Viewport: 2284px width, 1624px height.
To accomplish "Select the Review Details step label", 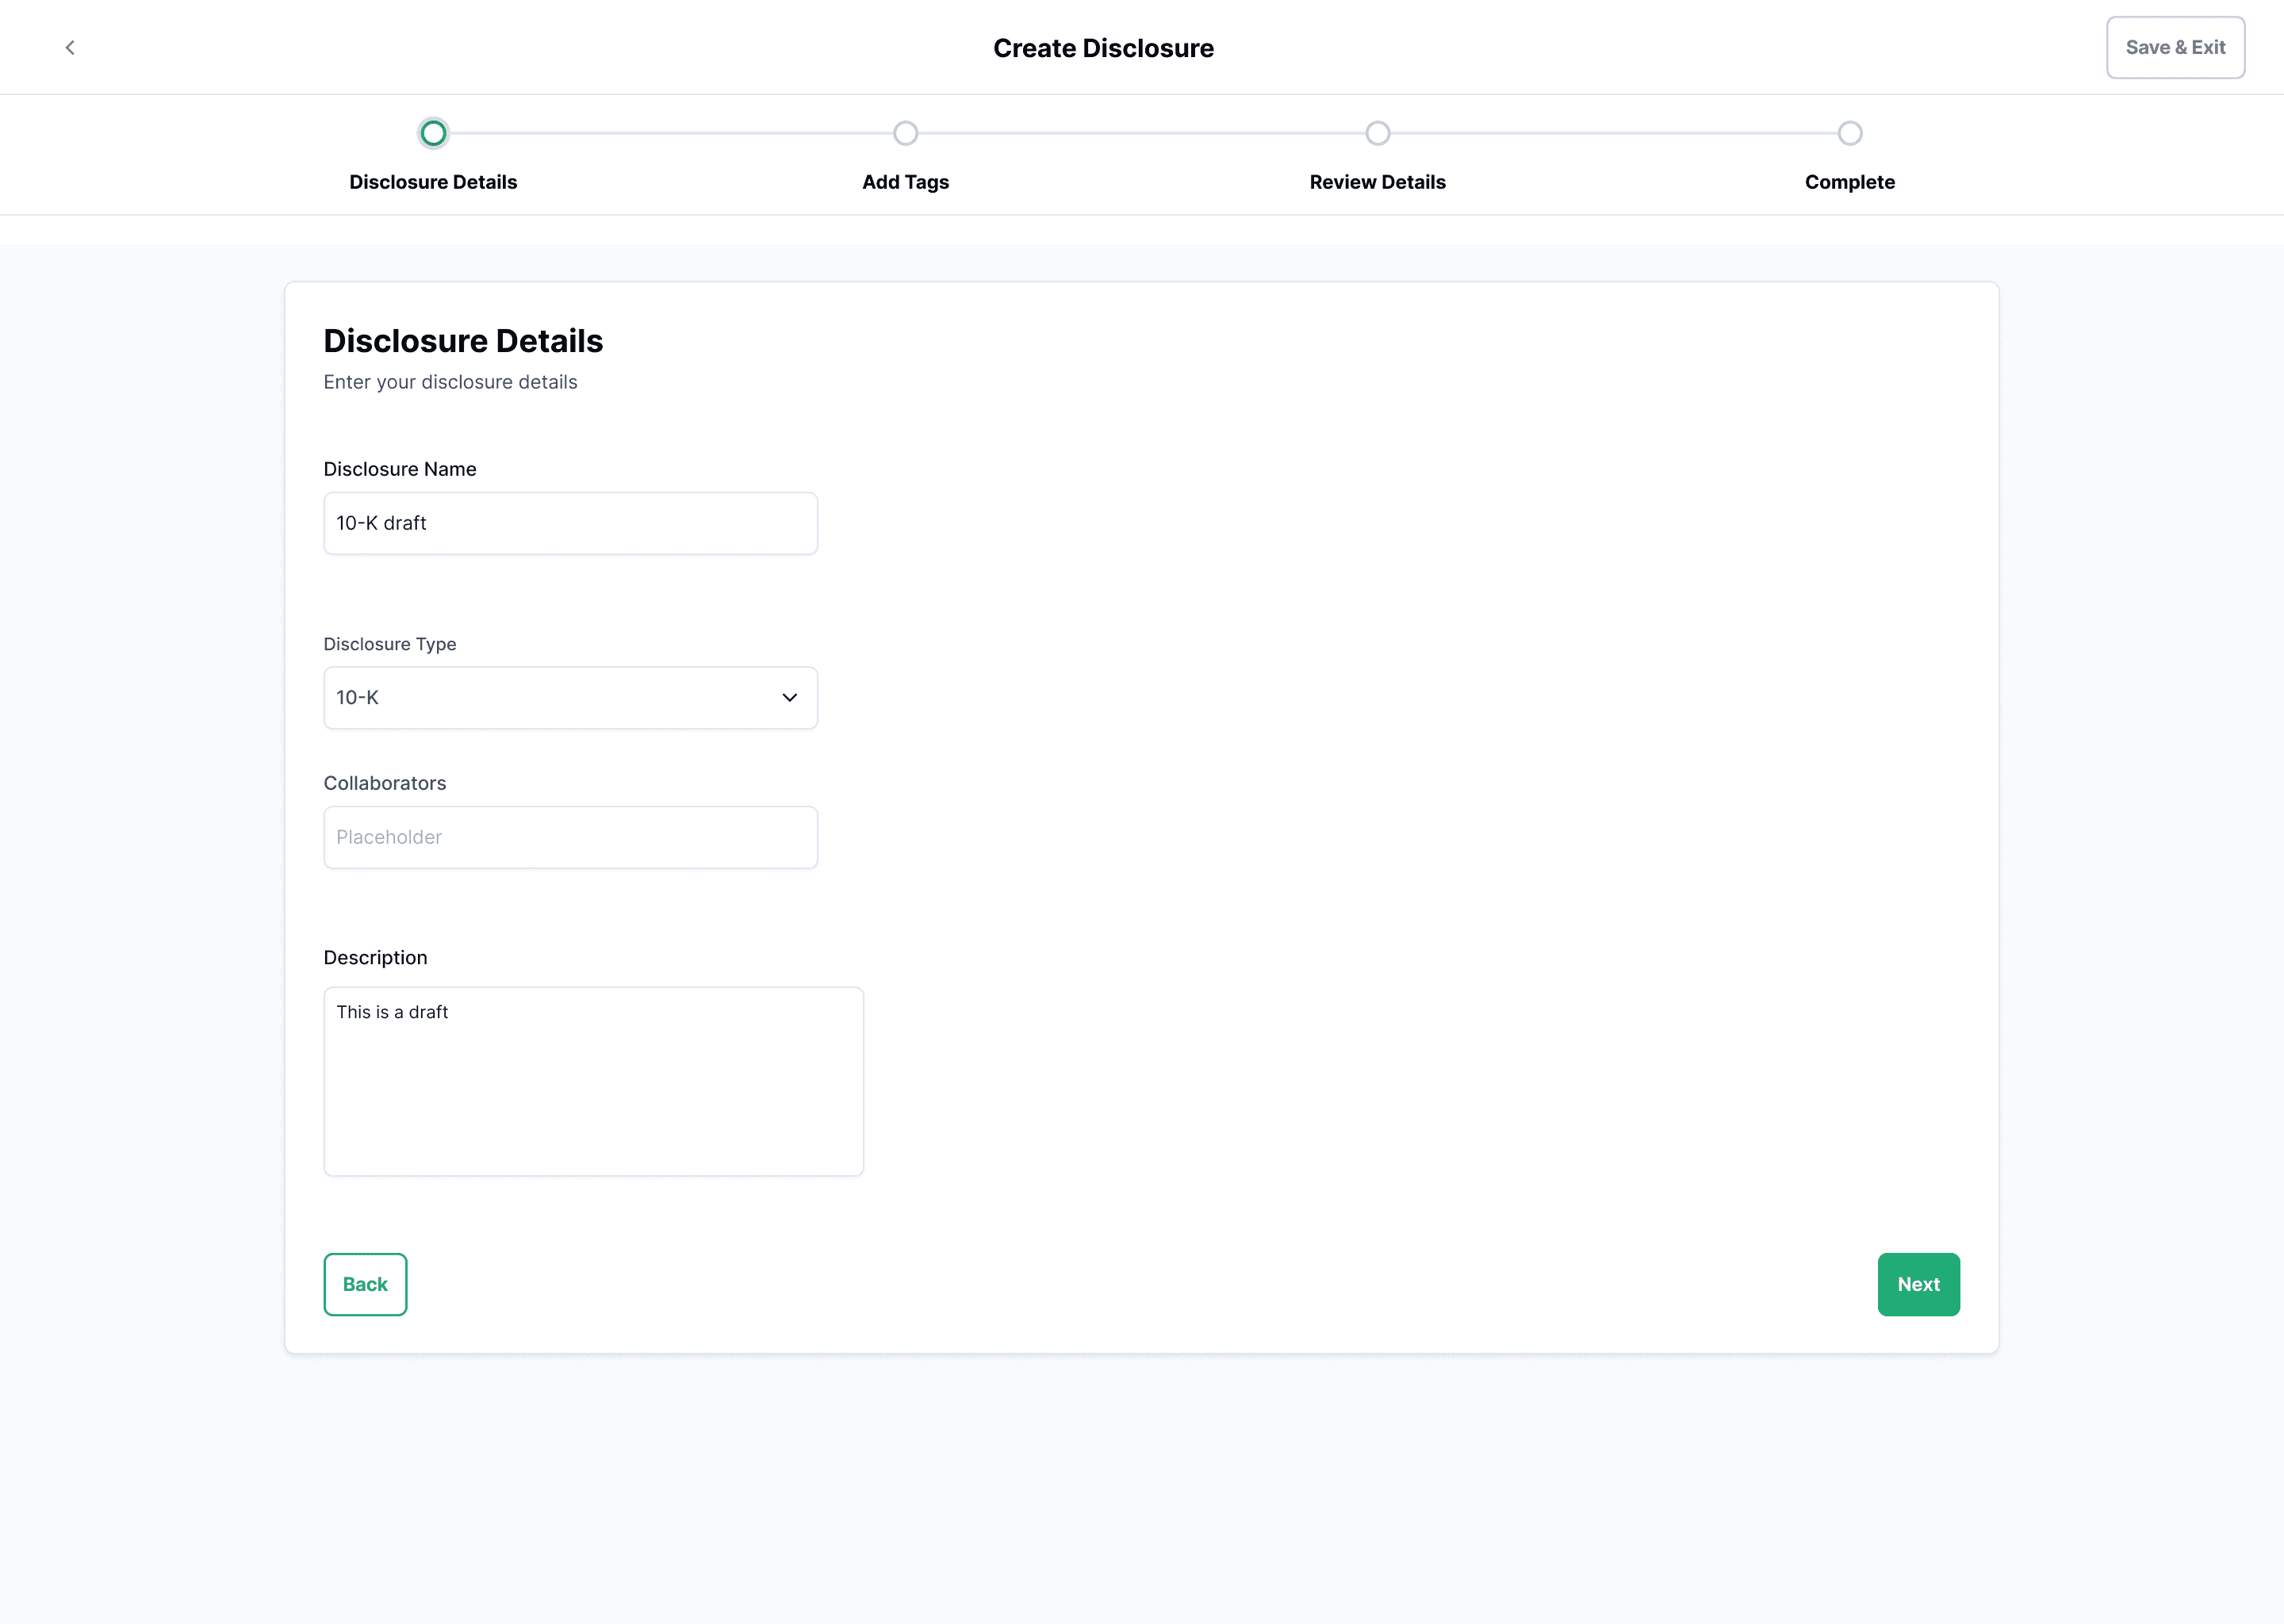I will click(x=1377, y=182).
